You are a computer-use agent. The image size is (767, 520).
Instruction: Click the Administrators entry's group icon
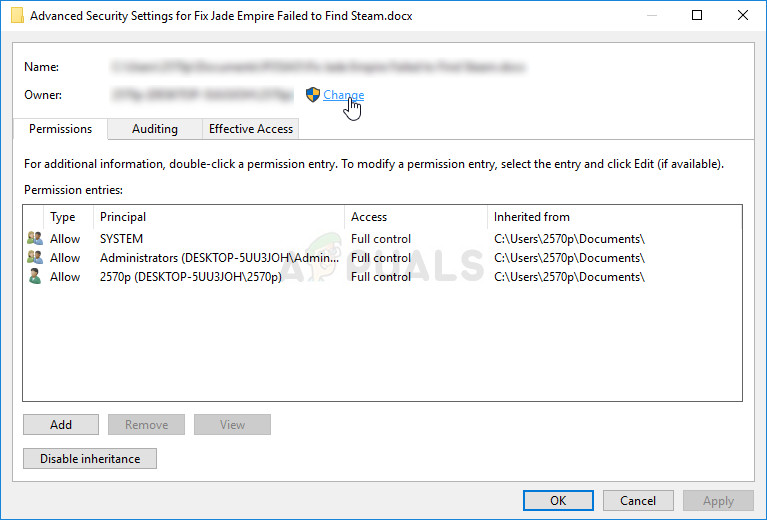(x=36, y=258)
